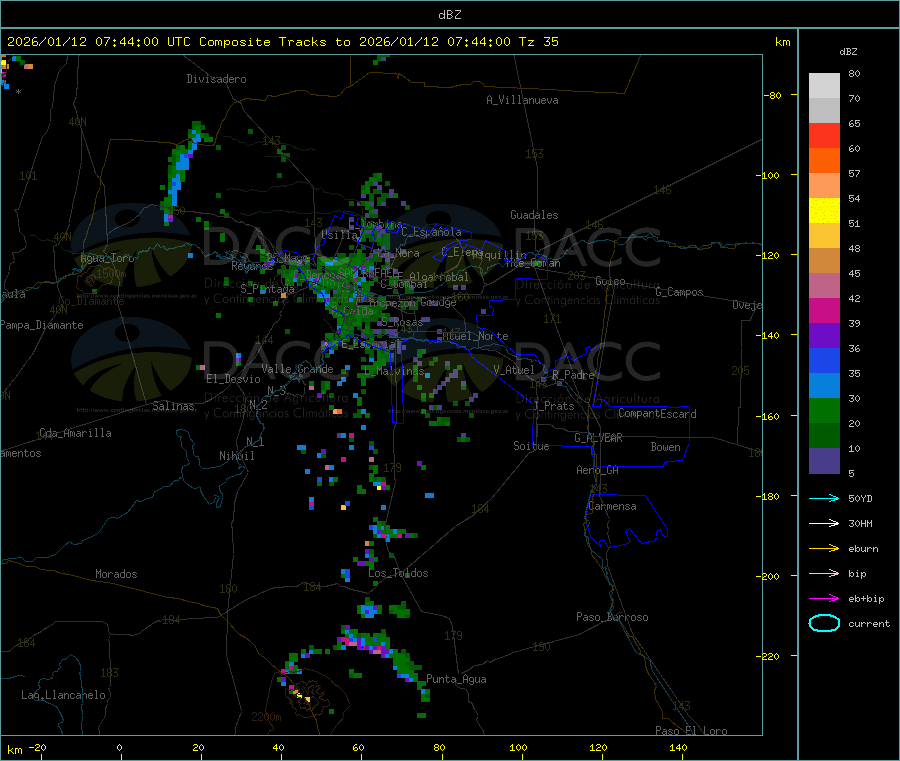
Task: Click the yellow eburn arrow in legend
Action: (824, 548)
